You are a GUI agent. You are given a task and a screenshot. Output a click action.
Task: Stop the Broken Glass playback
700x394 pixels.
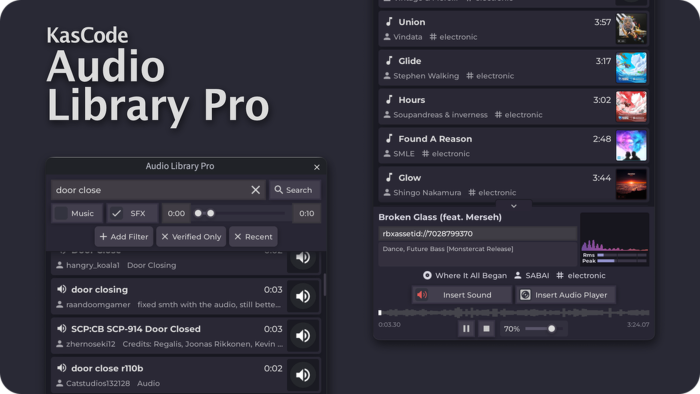point(486,329)
